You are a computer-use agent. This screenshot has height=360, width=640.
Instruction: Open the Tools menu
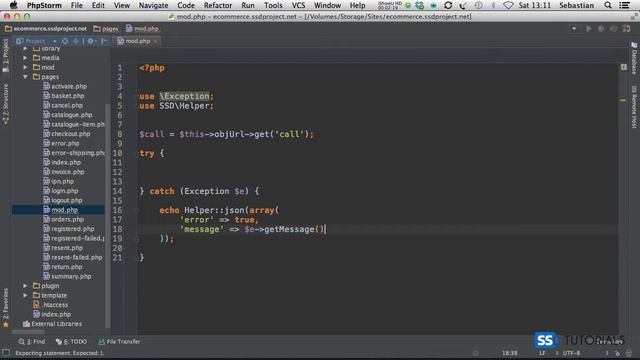point(273,5)
